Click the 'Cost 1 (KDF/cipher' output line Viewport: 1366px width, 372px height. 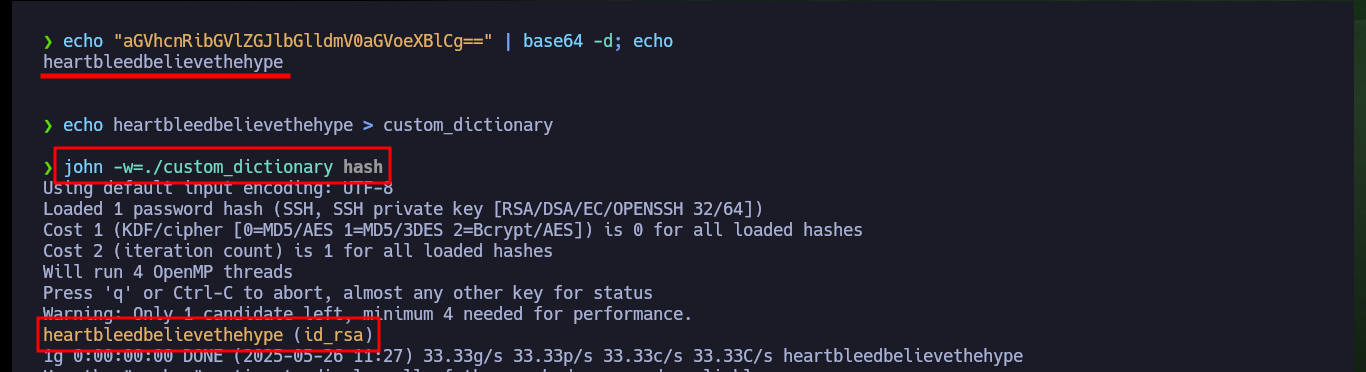pos(453,230)
